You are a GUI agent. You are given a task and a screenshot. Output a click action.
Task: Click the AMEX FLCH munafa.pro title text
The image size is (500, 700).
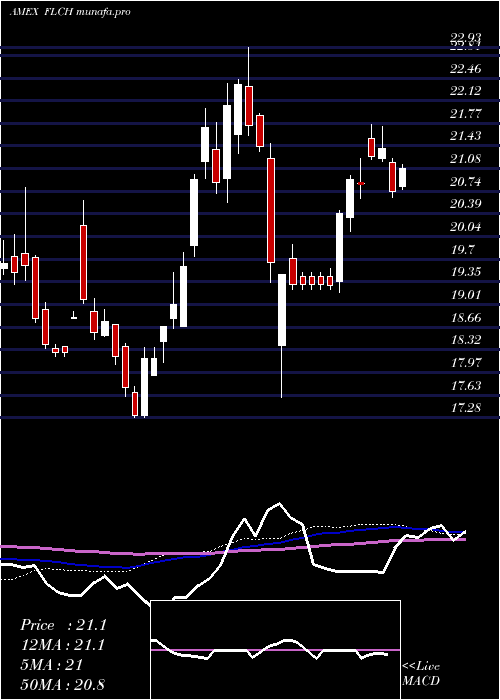[x=70, y=12]
